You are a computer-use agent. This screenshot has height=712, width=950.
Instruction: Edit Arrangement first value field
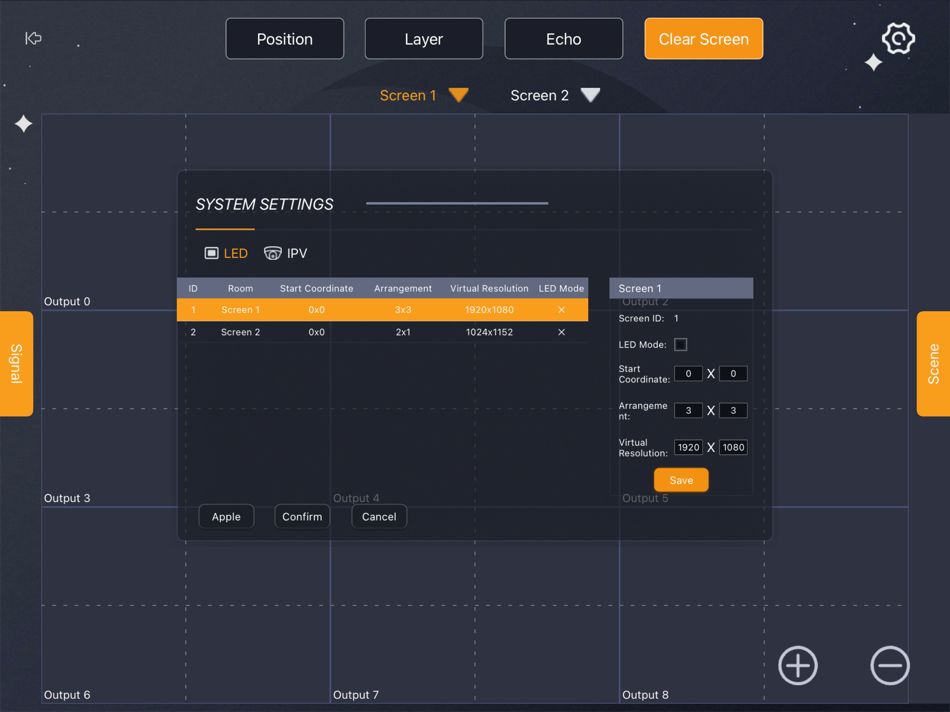tap(688, 411)
